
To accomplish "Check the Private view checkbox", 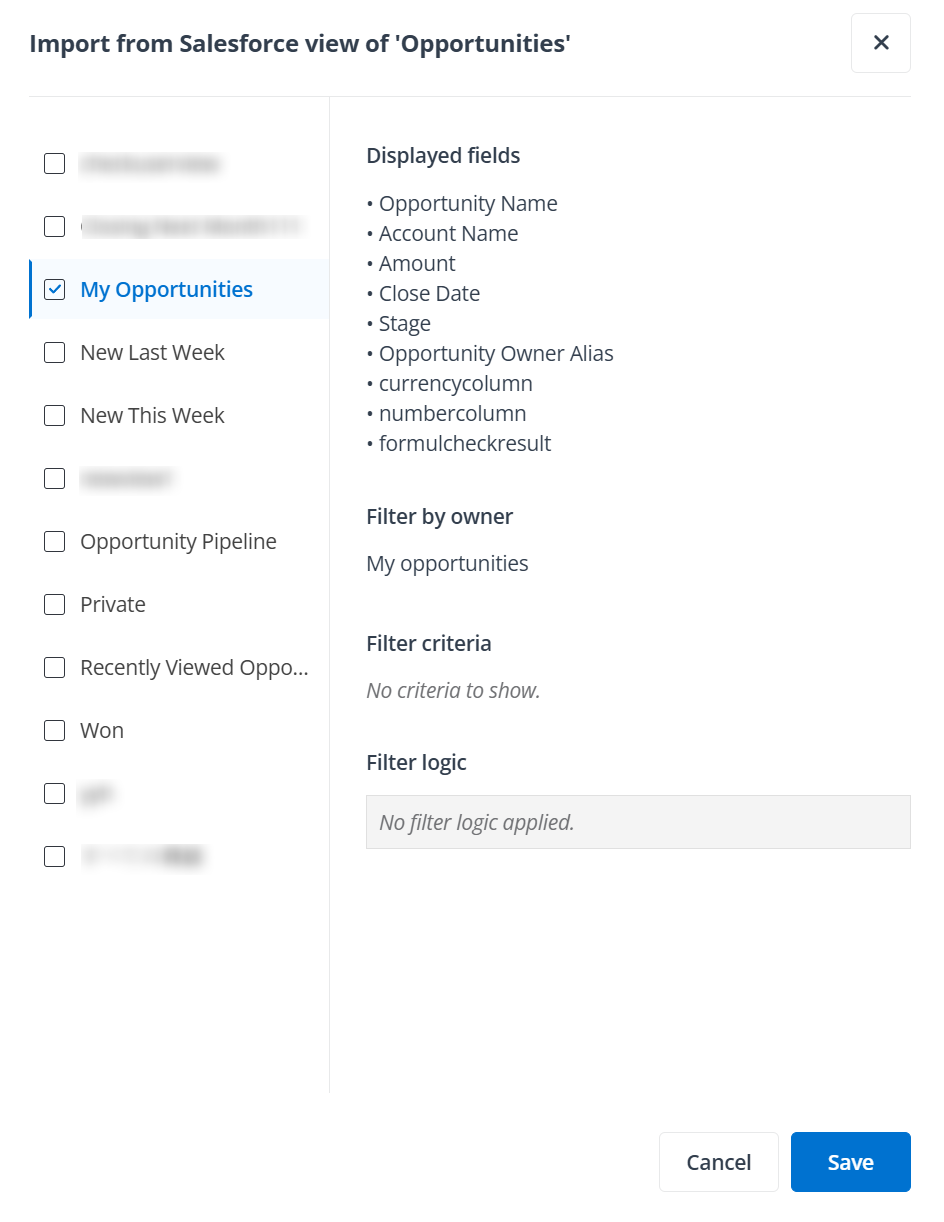I will 54,604.
